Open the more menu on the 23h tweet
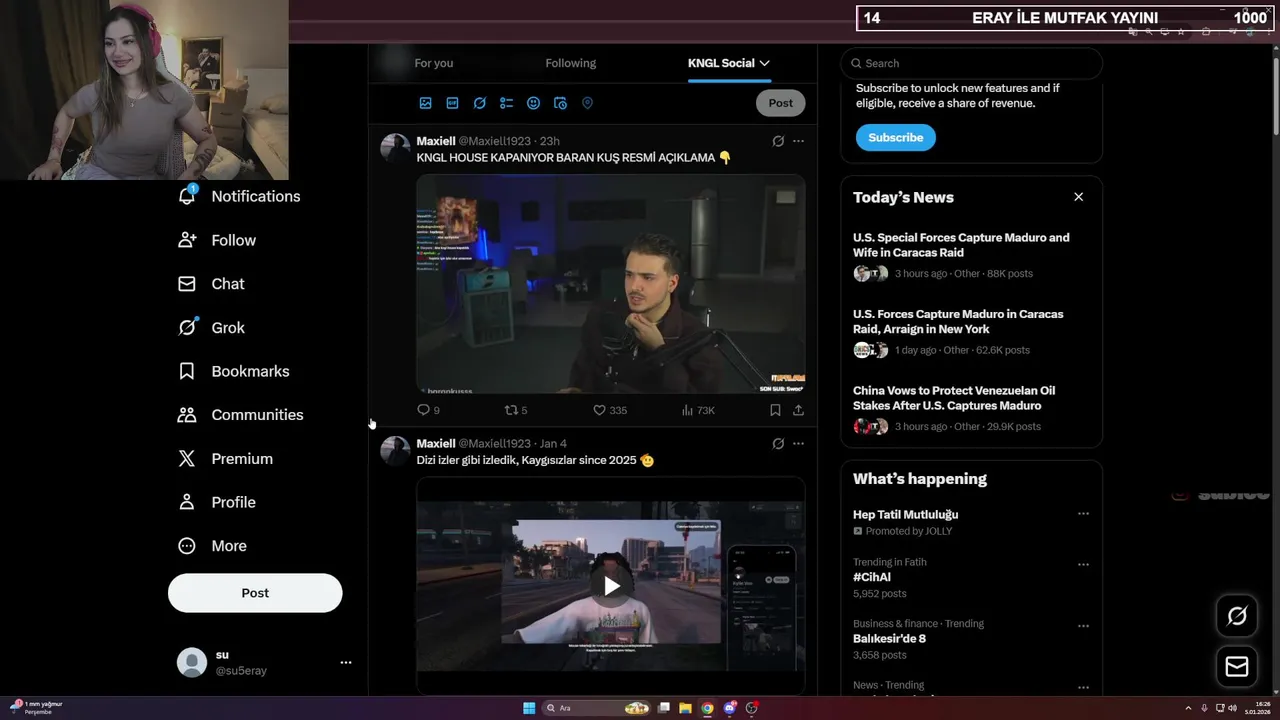This screenshot has height=720, width=1280. 798,141
